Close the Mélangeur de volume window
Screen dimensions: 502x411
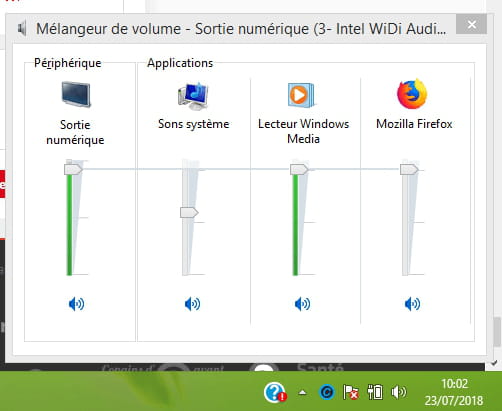click(471, 24)
